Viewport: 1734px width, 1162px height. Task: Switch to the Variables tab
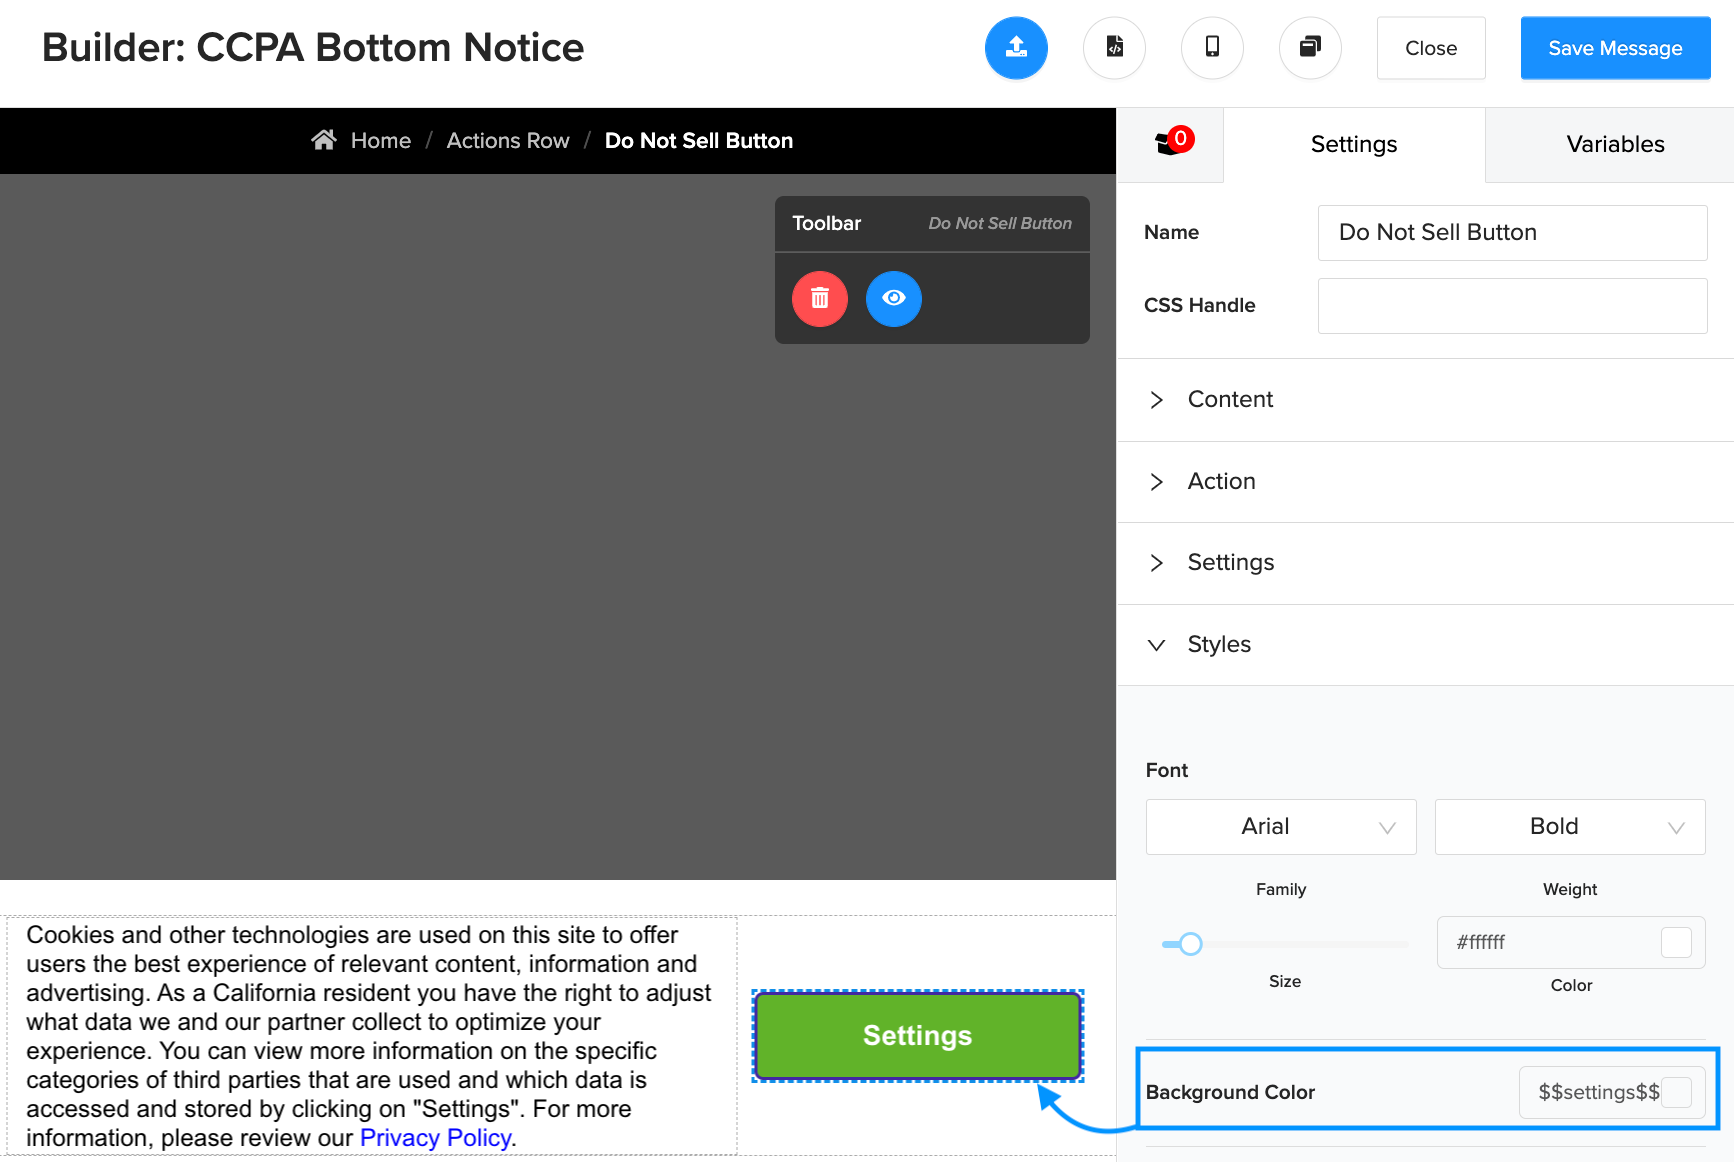[x=1614, y=144]
